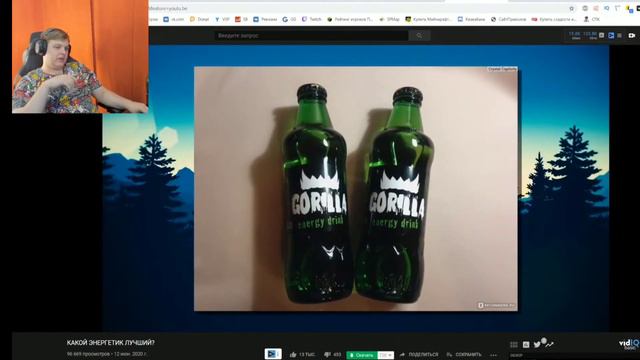
Task: Open the SRMap bookmark
Action: pos(390,19)
